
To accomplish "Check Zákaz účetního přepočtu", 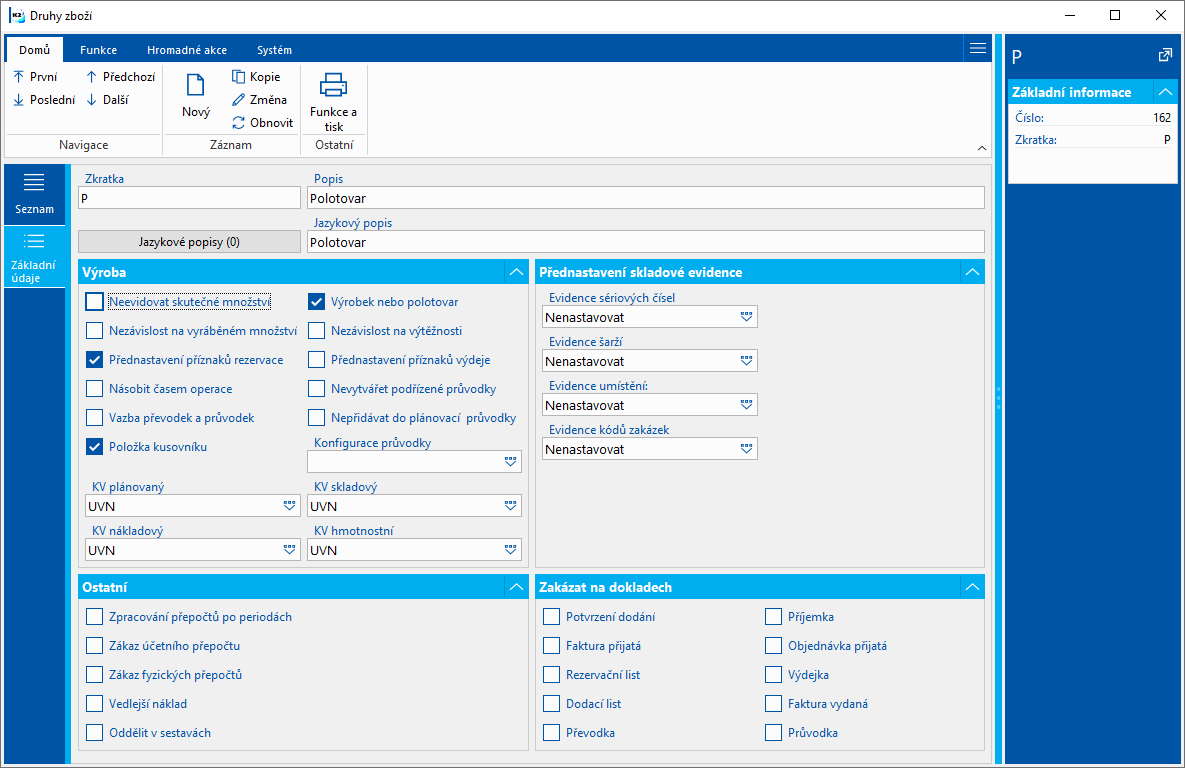I will pyautogui.click(x=94, y=646).
